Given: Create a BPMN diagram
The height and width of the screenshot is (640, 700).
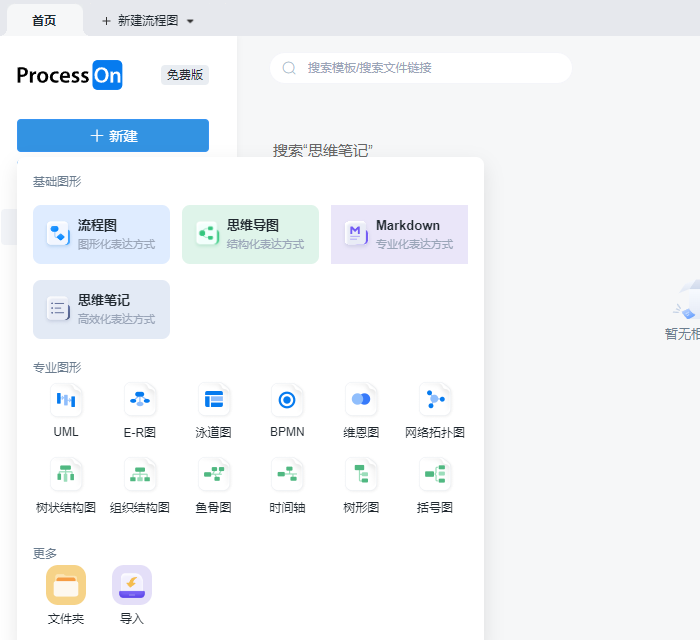Looking at the screenshot, I should tap(287, 401).
